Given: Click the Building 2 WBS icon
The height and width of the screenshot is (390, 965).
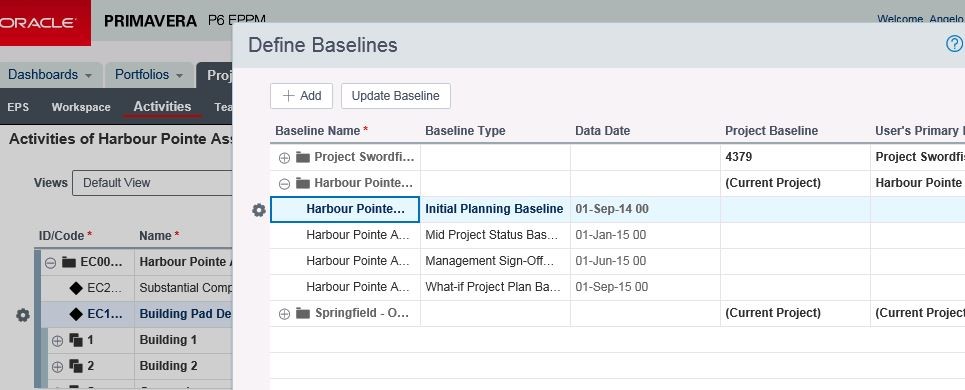Looking at the screenshot, I should coord(76,366).
